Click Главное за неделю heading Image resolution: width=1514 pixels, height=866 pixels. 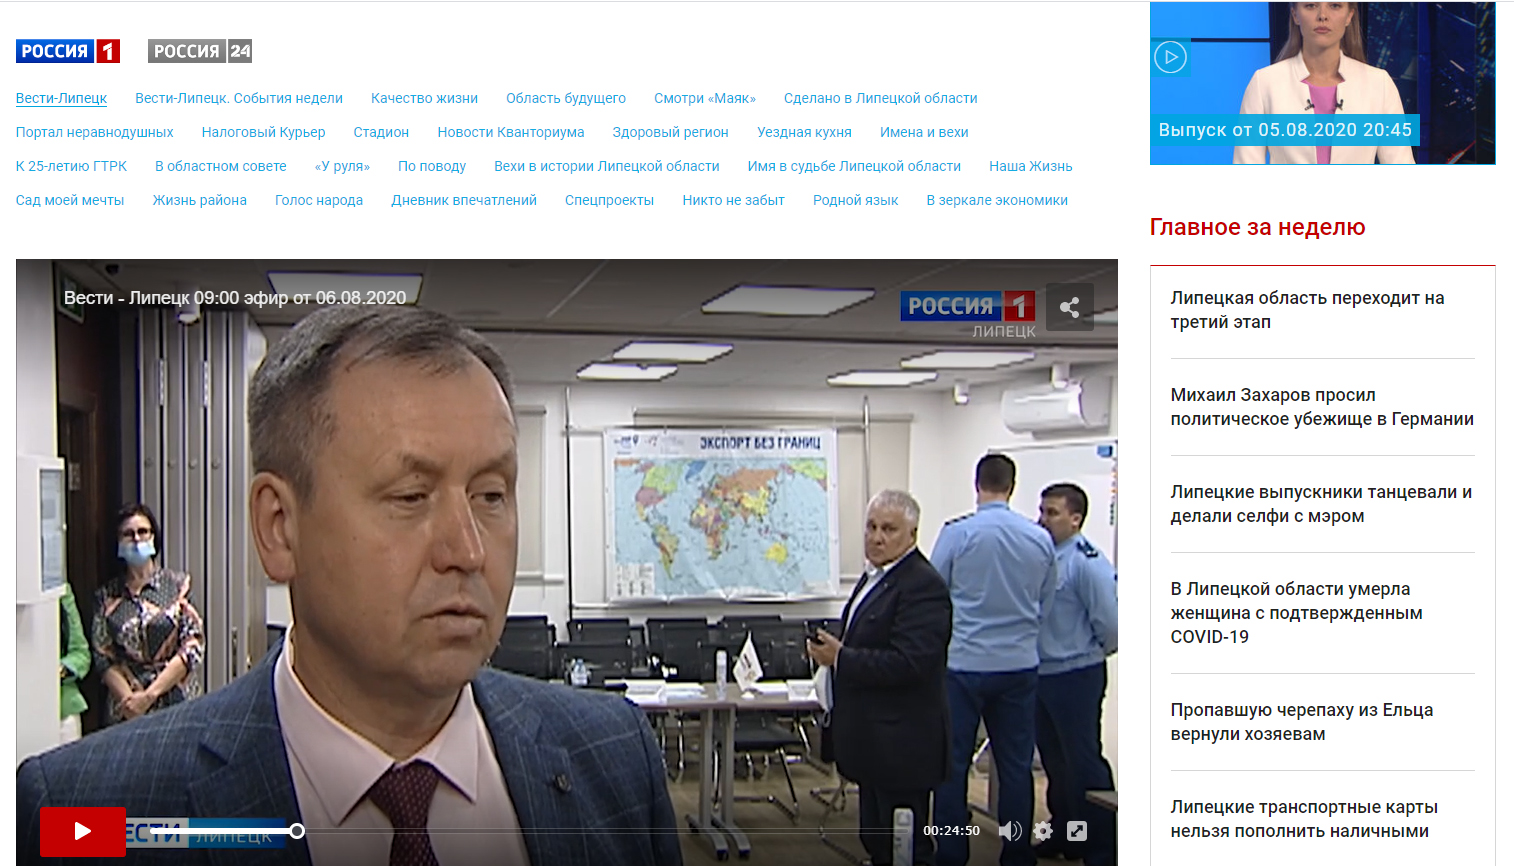point(1257,227)
